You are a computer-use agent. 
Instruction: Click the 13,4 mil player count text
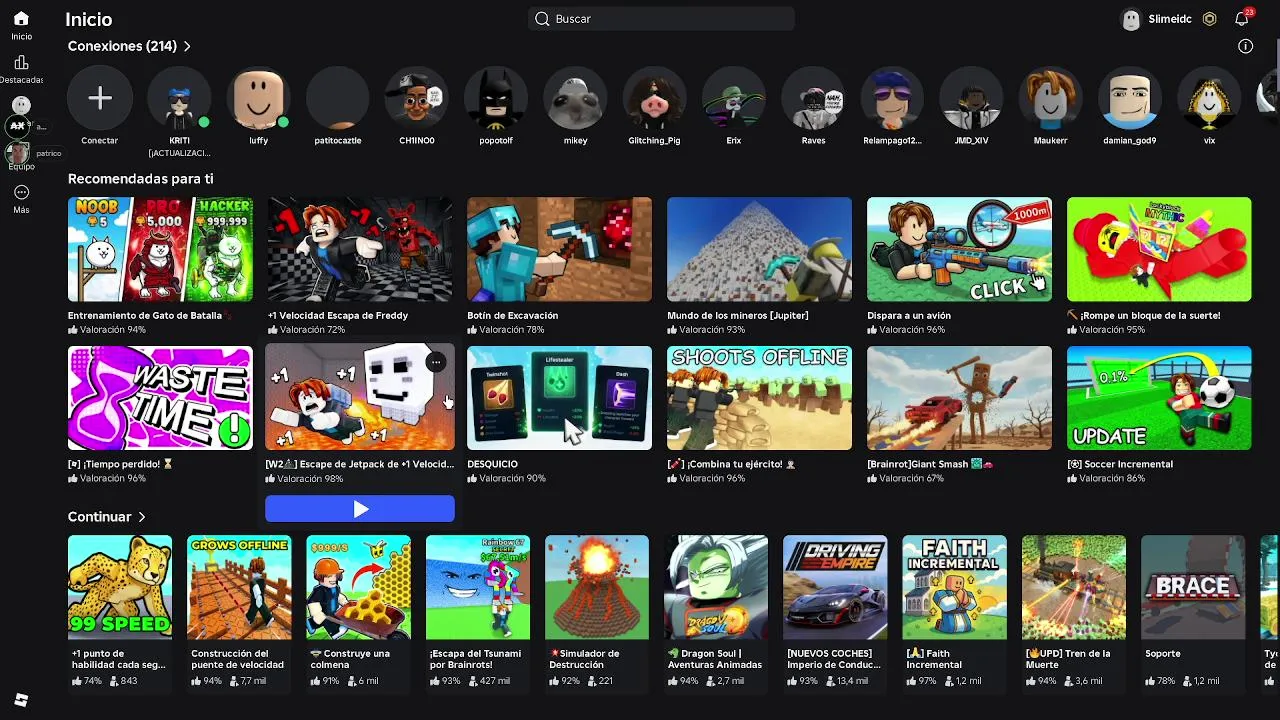(x=852, y=681)
